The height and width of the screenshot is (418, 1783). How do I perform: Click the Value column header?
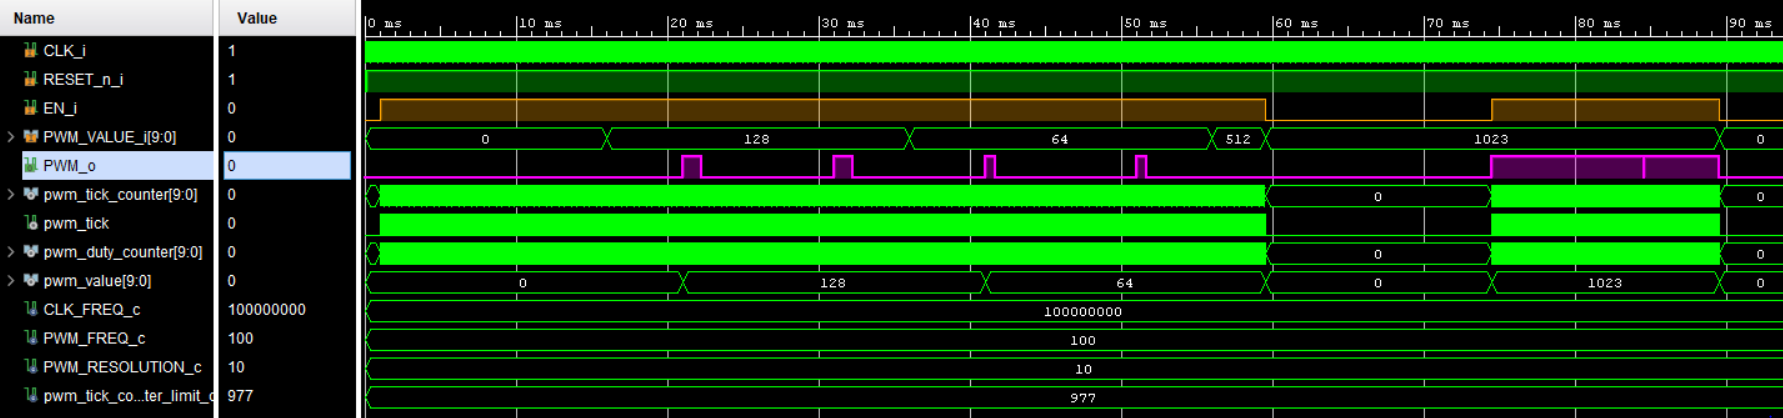(x=257, y=18)
